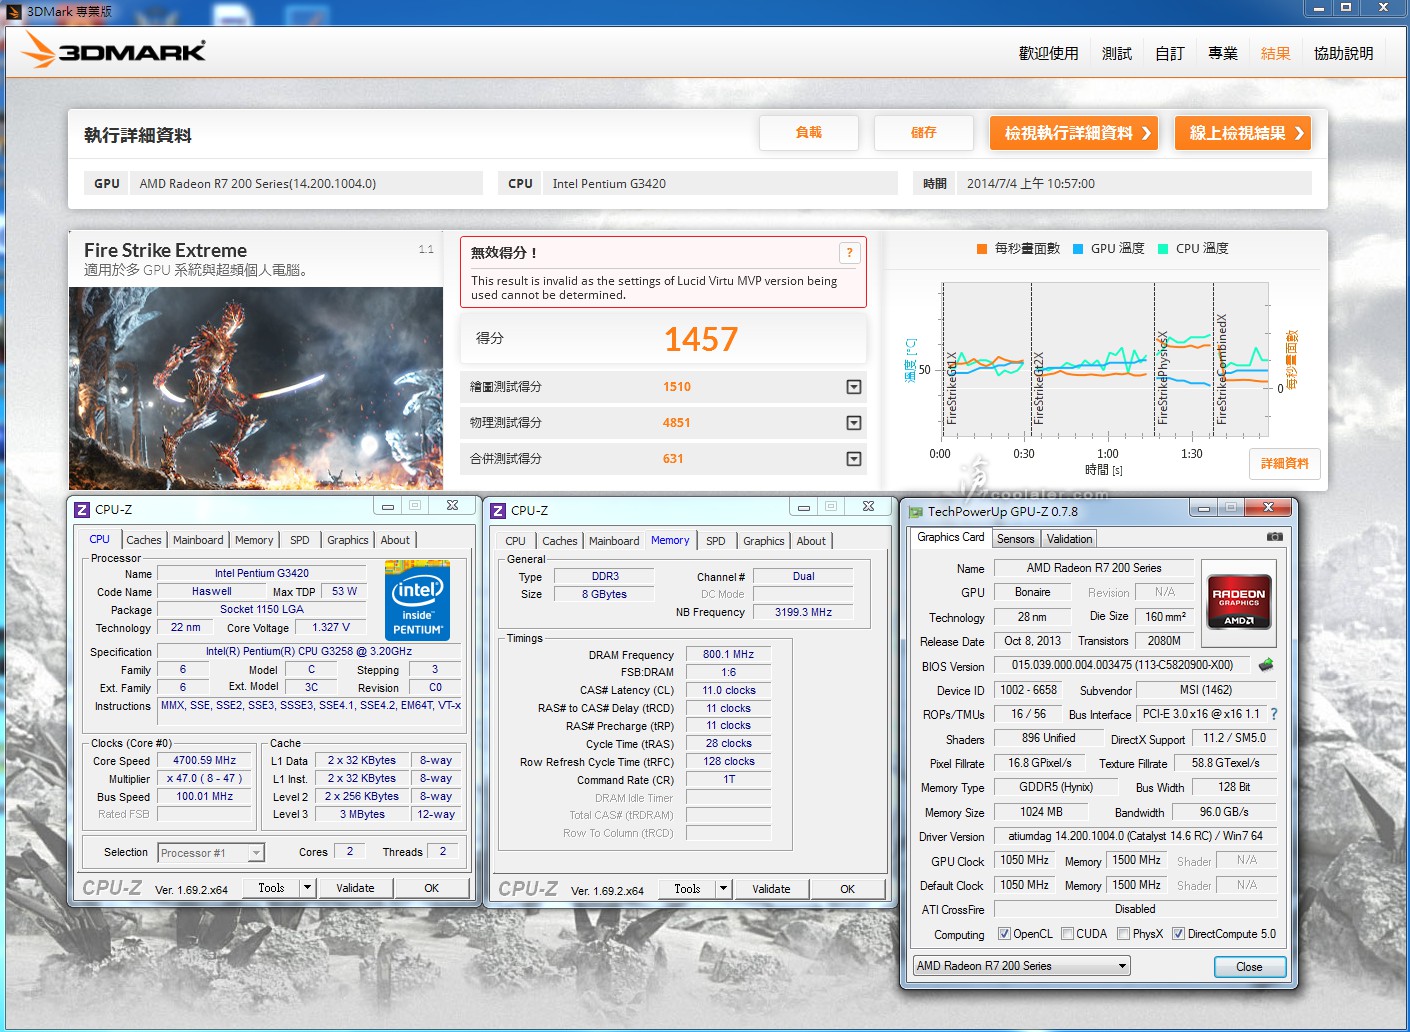Open 專業 tab in 3DMark
Image resolution: width=1410 pixels, height=1032 pixels.
(1223, 54)
